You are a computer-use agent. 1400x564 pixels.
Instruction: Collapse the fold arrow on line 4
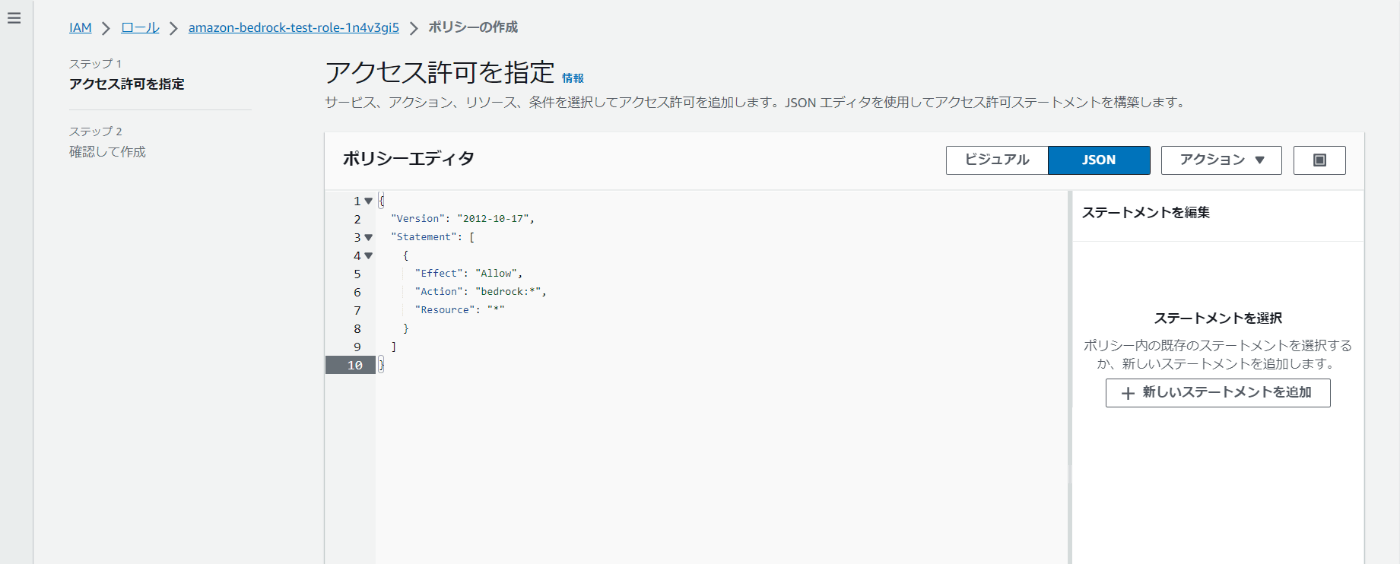tap(368, 255)
